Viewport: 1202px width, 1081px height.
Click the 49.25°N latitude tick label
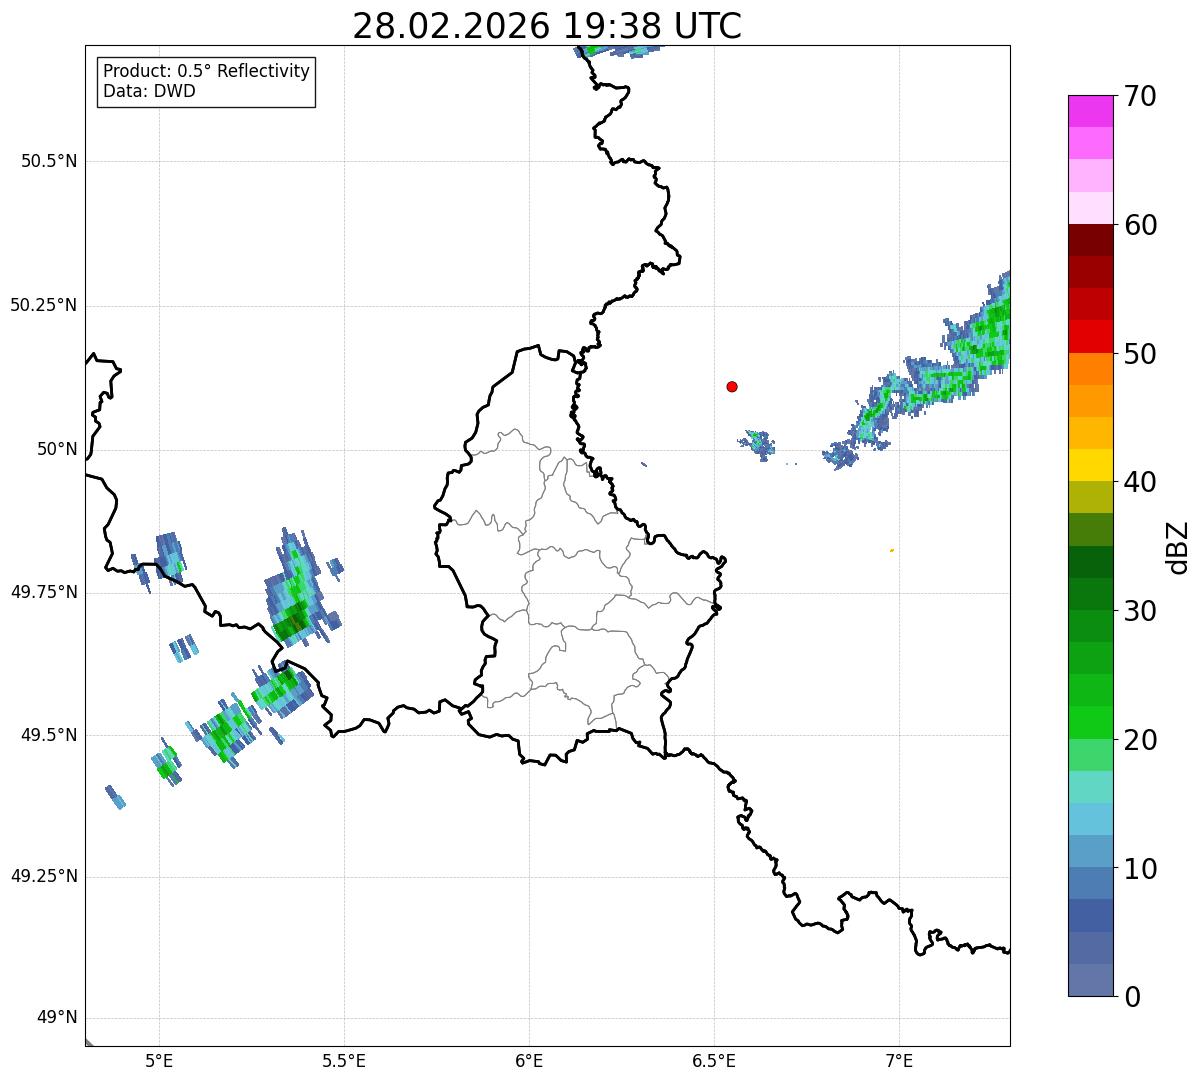(43, 877)
